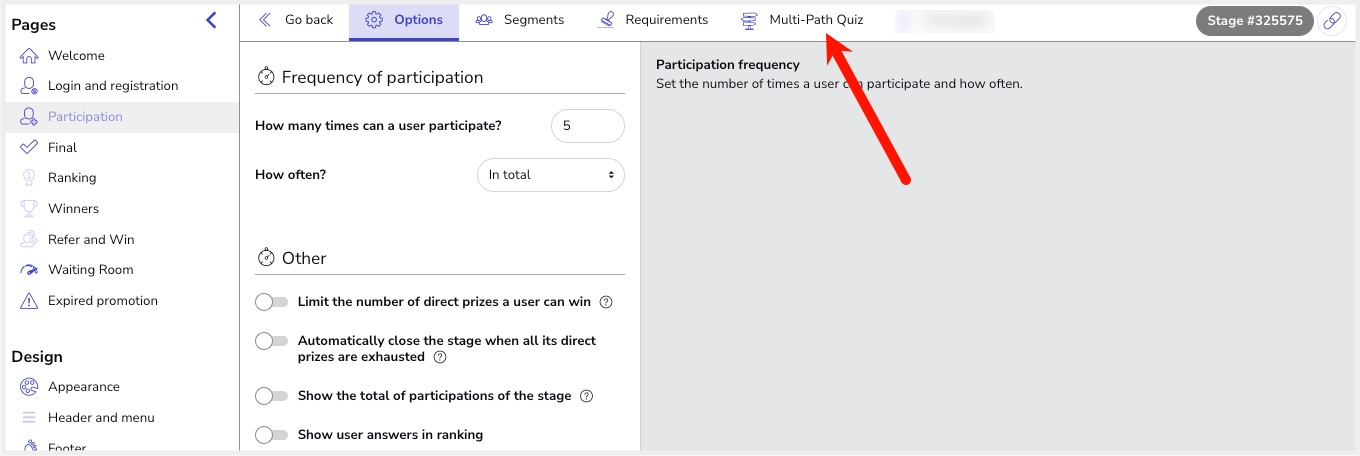Click the Appearance palette icon
This screenshot has width=1360, height=456.
29,387
